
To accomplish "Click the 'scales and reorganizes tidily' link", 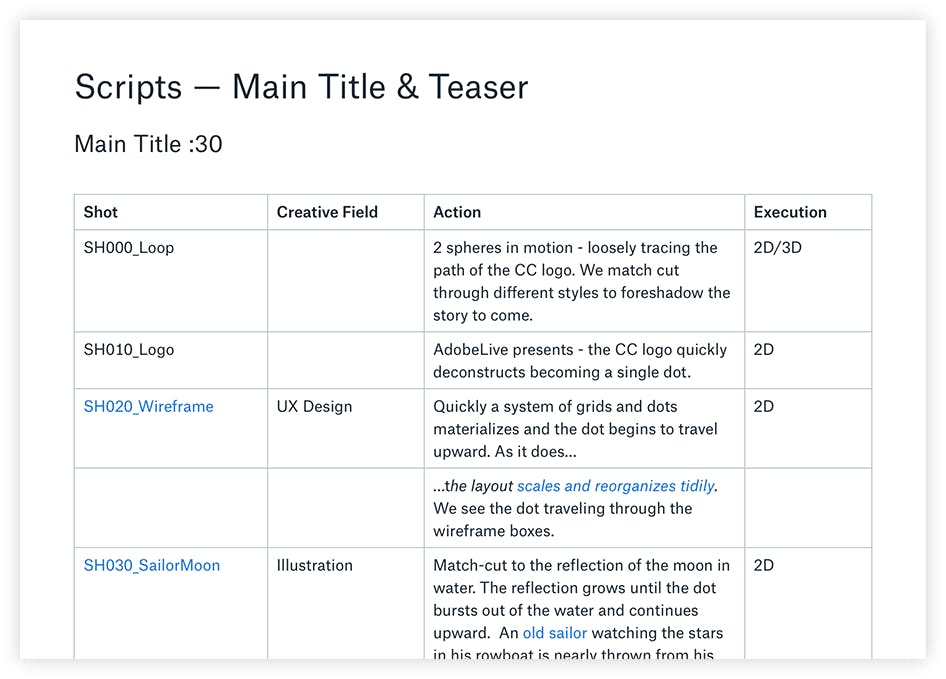I will coord(616,487).
